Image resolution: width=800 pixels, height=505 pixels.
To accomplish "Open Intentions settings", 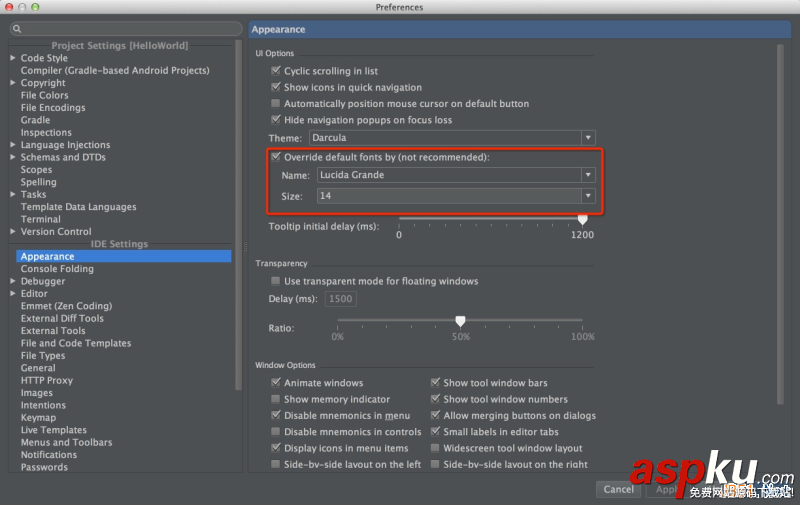I will click(x=43, y=405).
